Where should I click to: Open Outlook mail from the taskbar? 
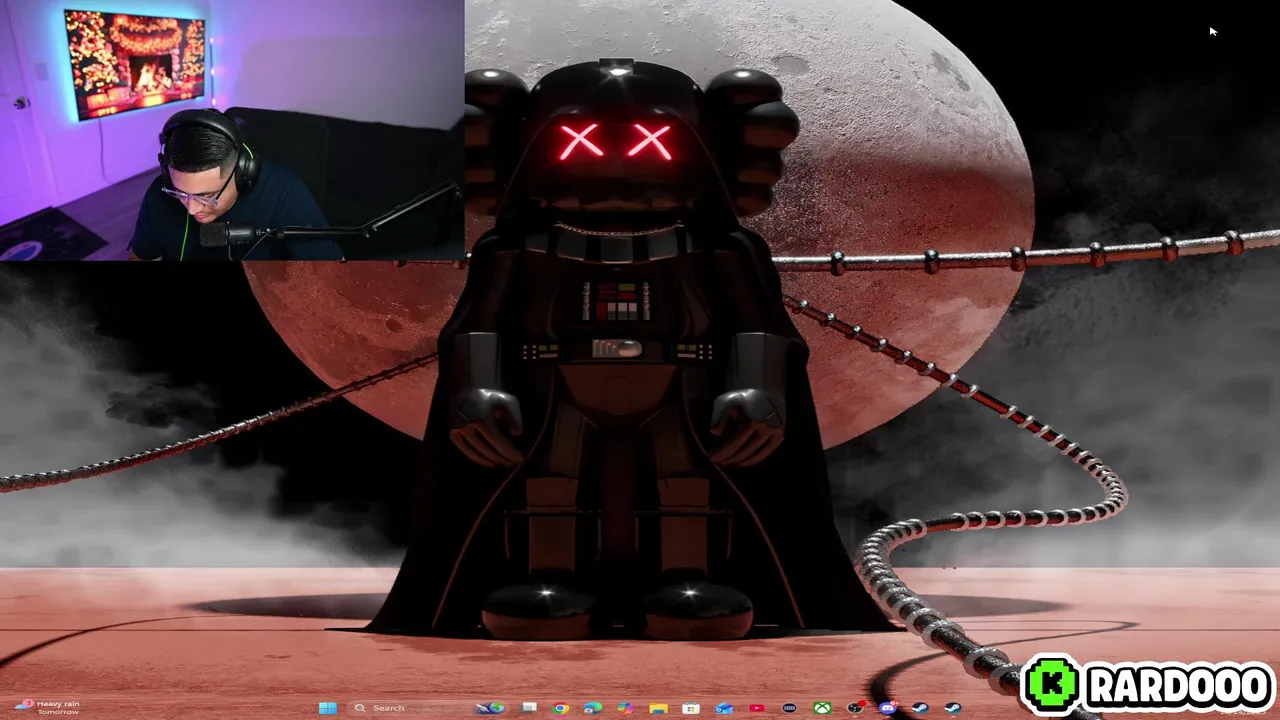[x=724, y=708]
